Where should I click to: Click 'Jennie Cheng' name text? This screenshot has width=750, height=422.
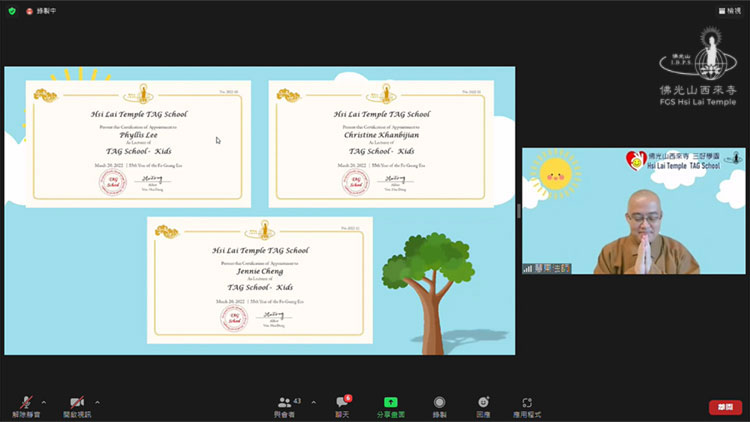click(x=260, y=271)
